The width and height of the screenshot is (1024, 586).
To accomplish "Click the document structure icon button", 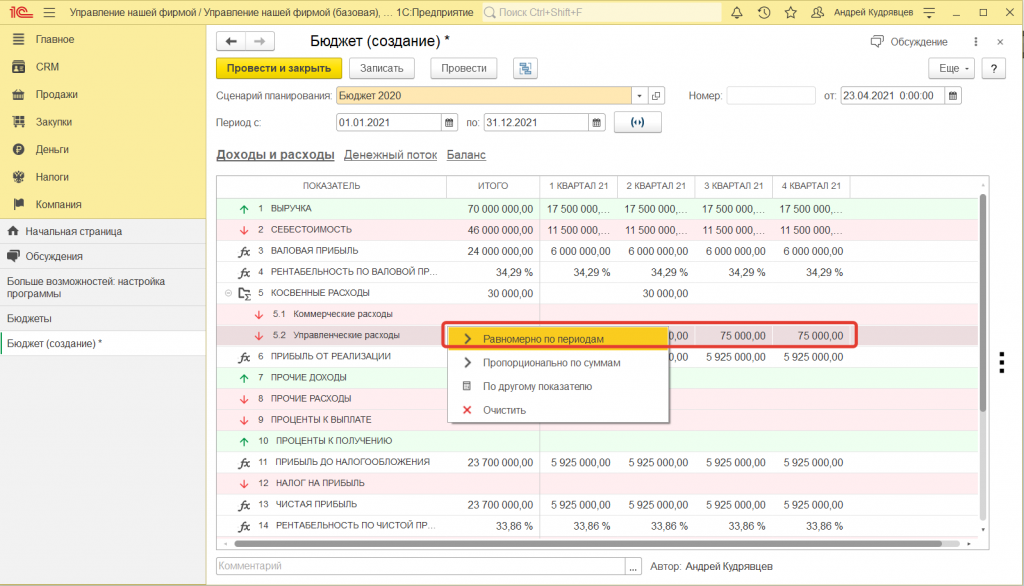I will [x=525, y=68].
